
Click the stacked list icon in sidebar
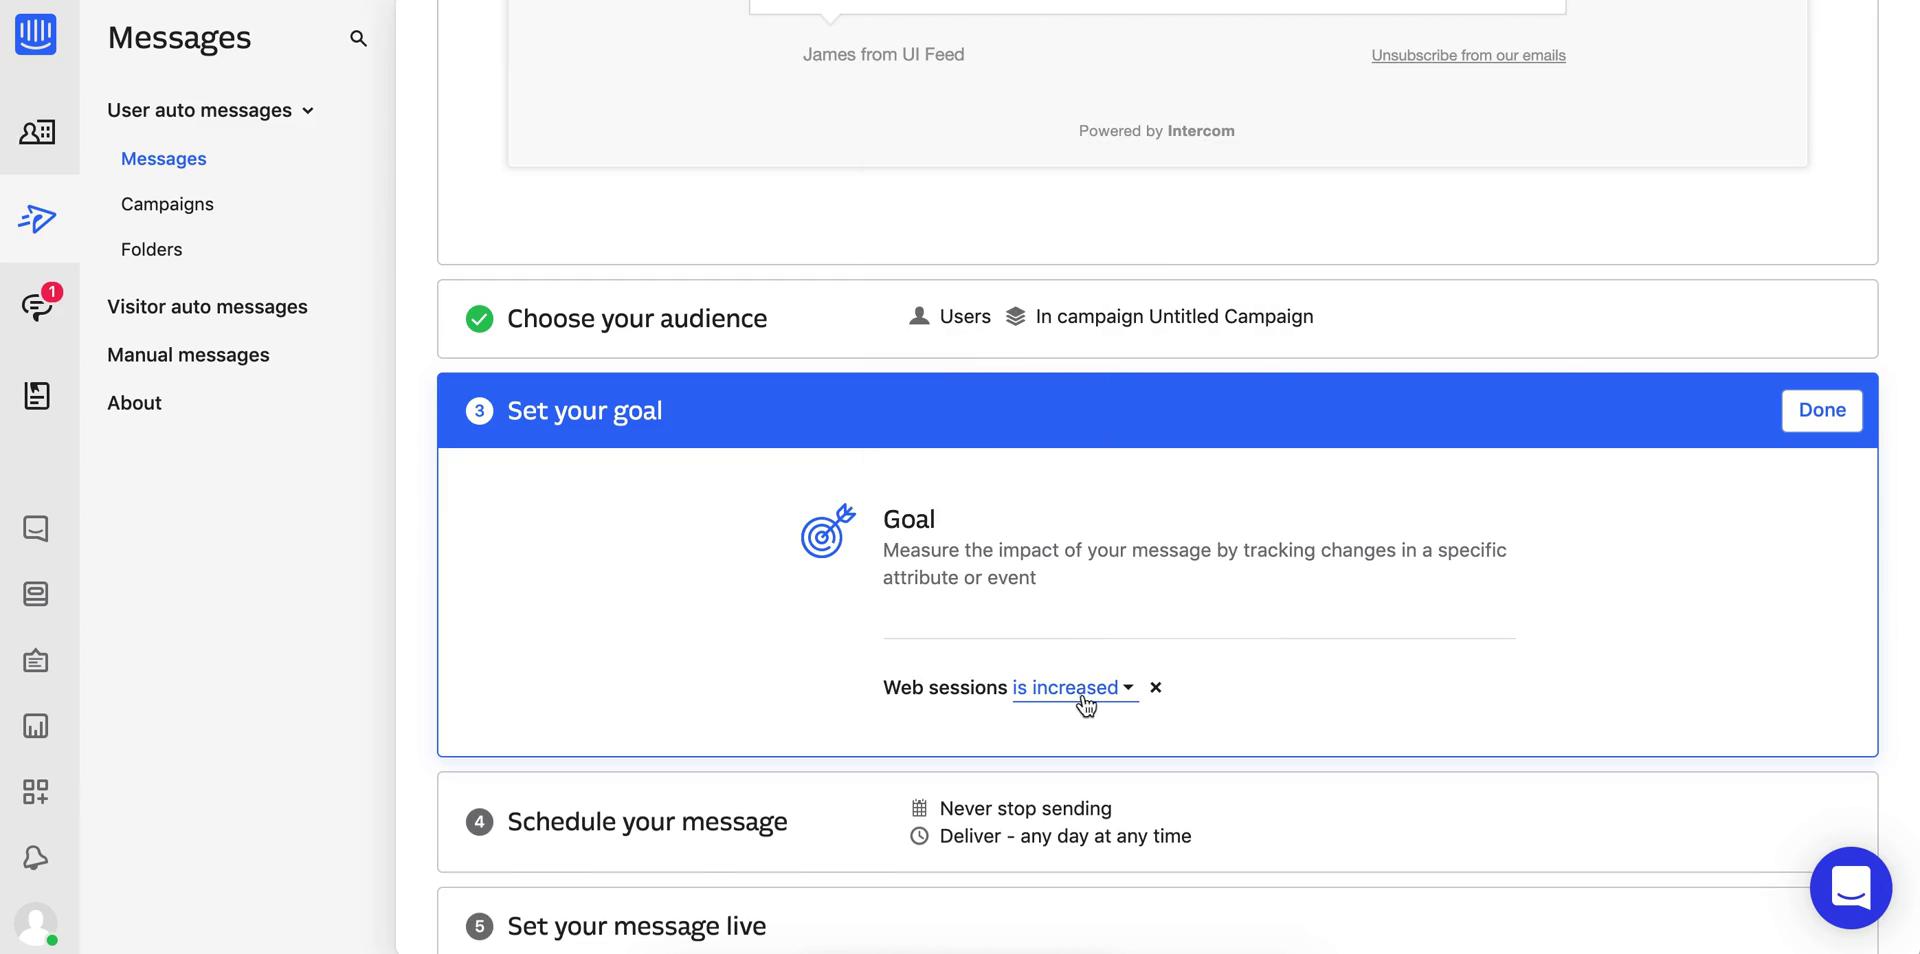[x=36, y=594]
